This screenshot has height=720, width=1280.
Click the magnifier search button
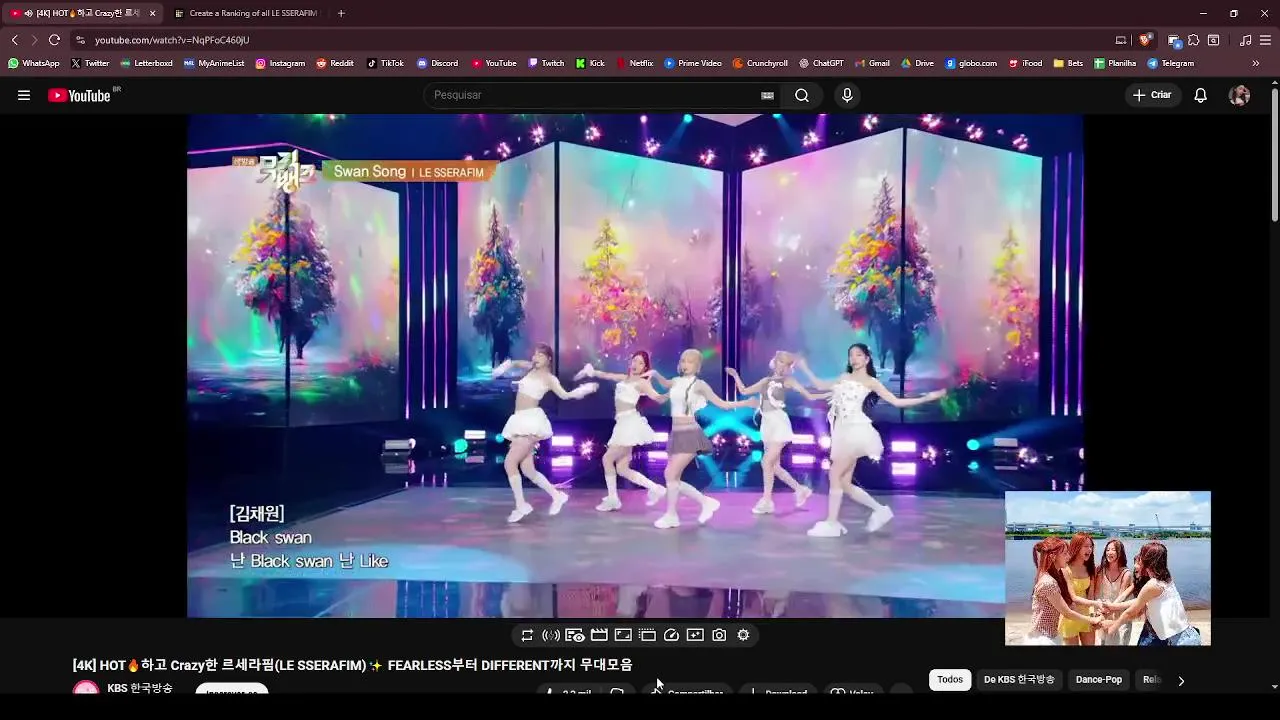(802, 95)
